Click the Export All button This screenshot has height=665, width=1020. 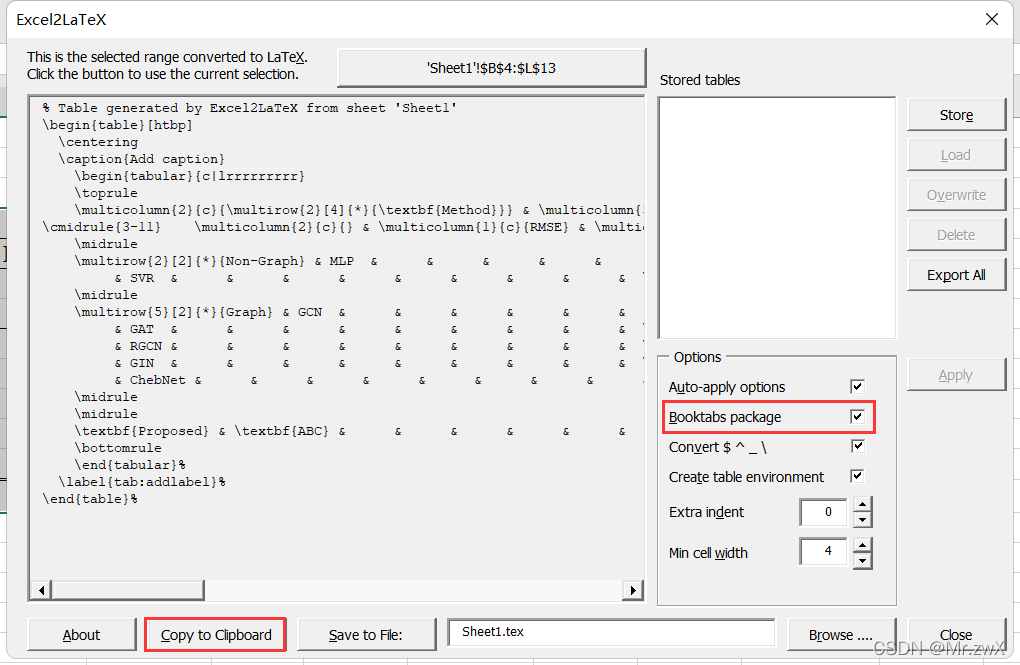[x=956, y=275]
